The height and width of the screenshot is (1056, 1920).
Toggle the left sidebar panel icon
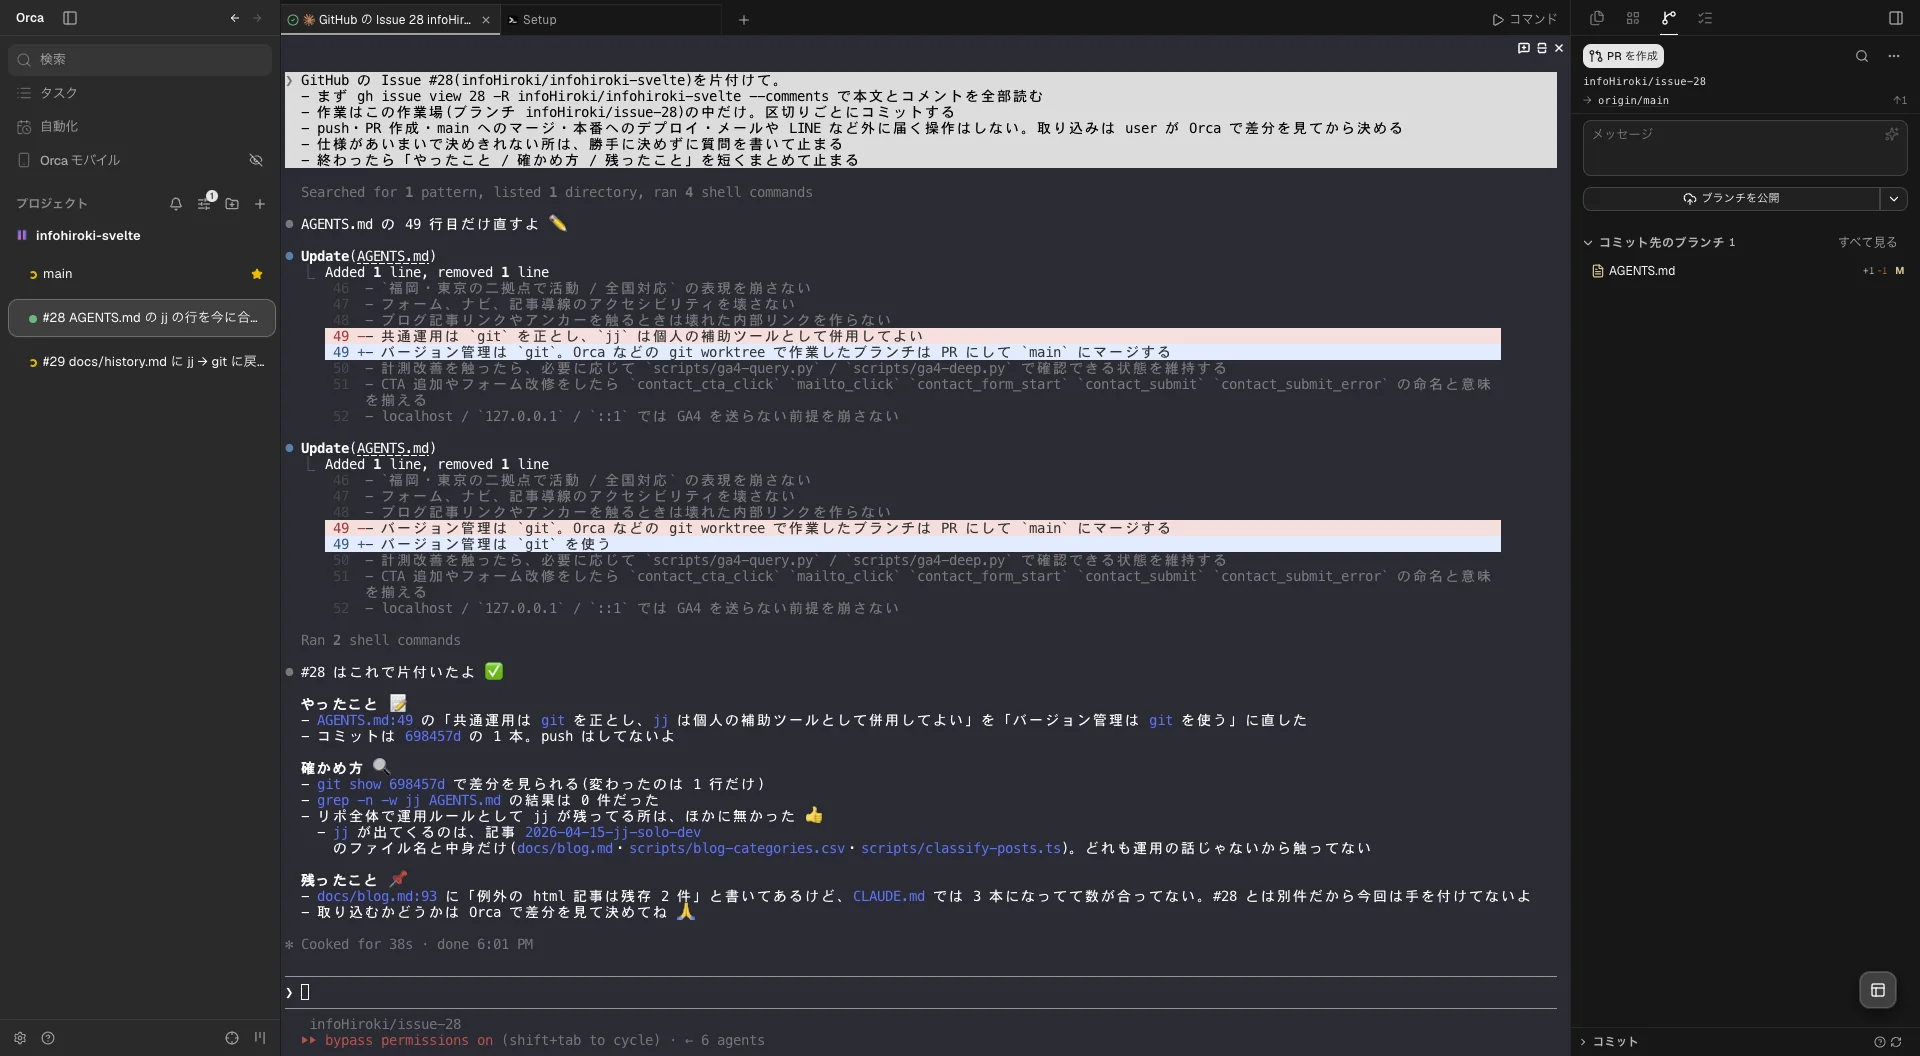70,18
